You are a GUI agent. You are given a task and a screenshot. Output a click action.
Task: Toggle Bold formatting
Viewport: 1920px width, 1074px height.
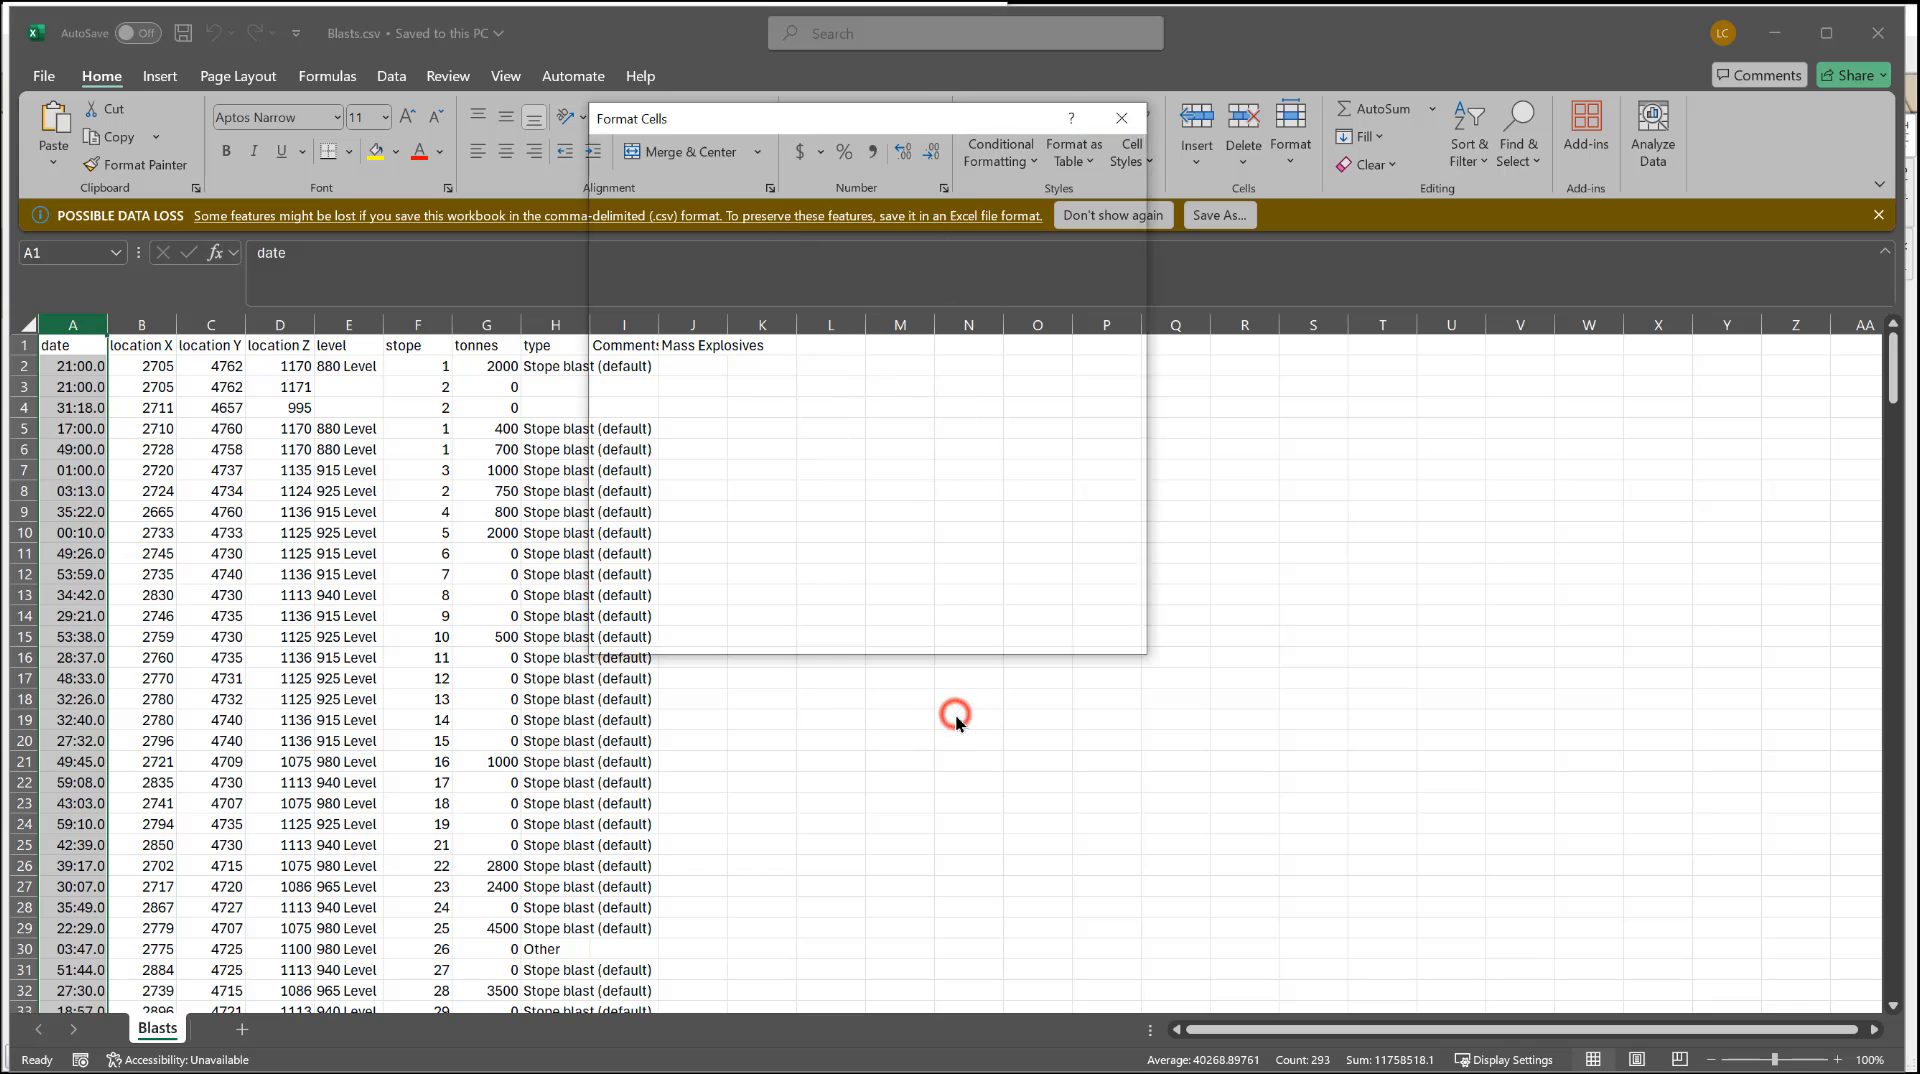(x=226, y=151)
